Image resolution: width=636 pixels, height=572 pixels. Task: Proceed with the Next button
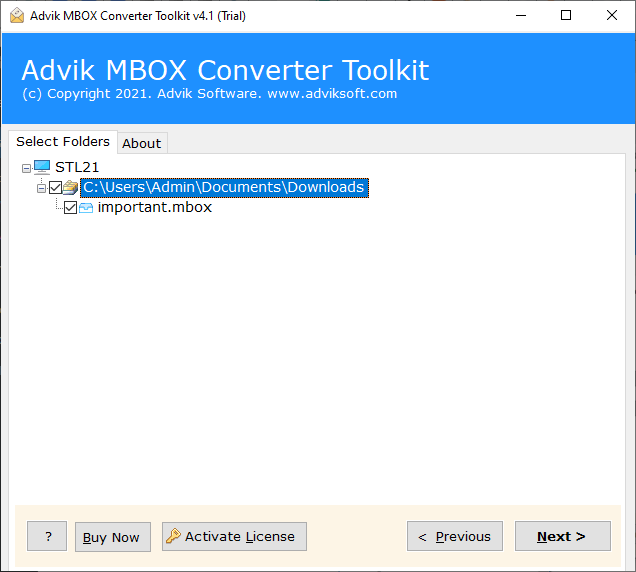point(562,536)
